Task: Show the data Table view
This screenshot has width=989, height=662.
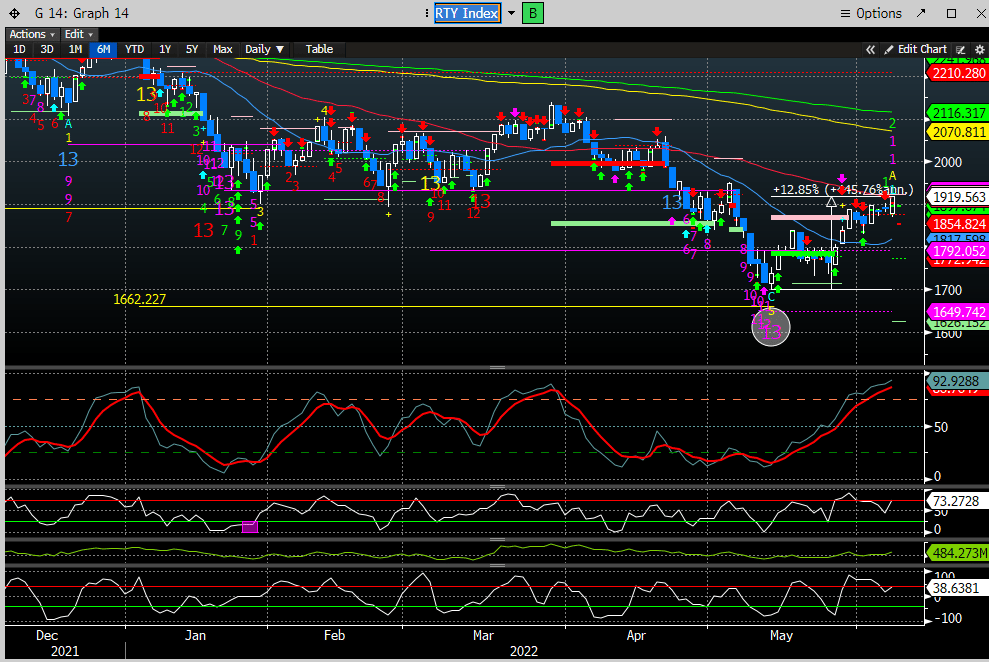Action: (319, 49)
